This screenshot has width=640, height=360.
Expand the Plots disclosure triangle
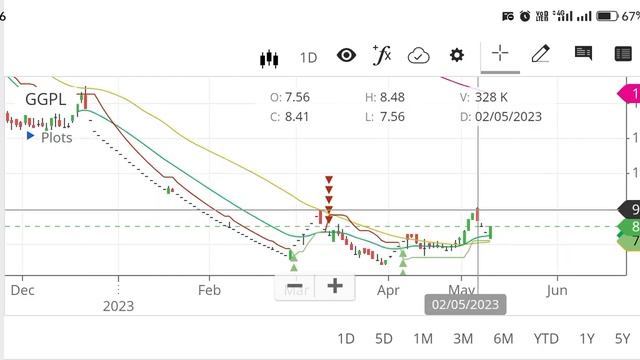pos(30,136)
